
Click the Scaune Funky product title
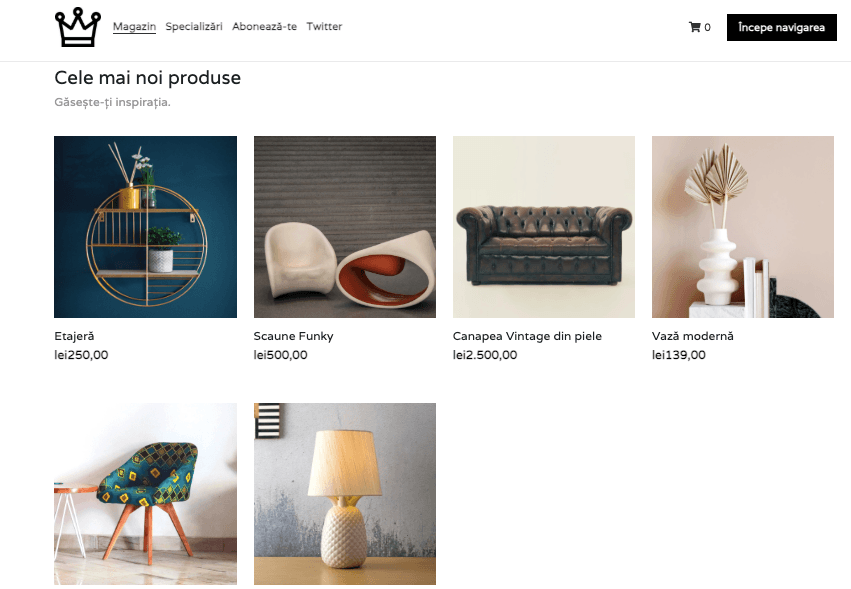tap(294, 336)
